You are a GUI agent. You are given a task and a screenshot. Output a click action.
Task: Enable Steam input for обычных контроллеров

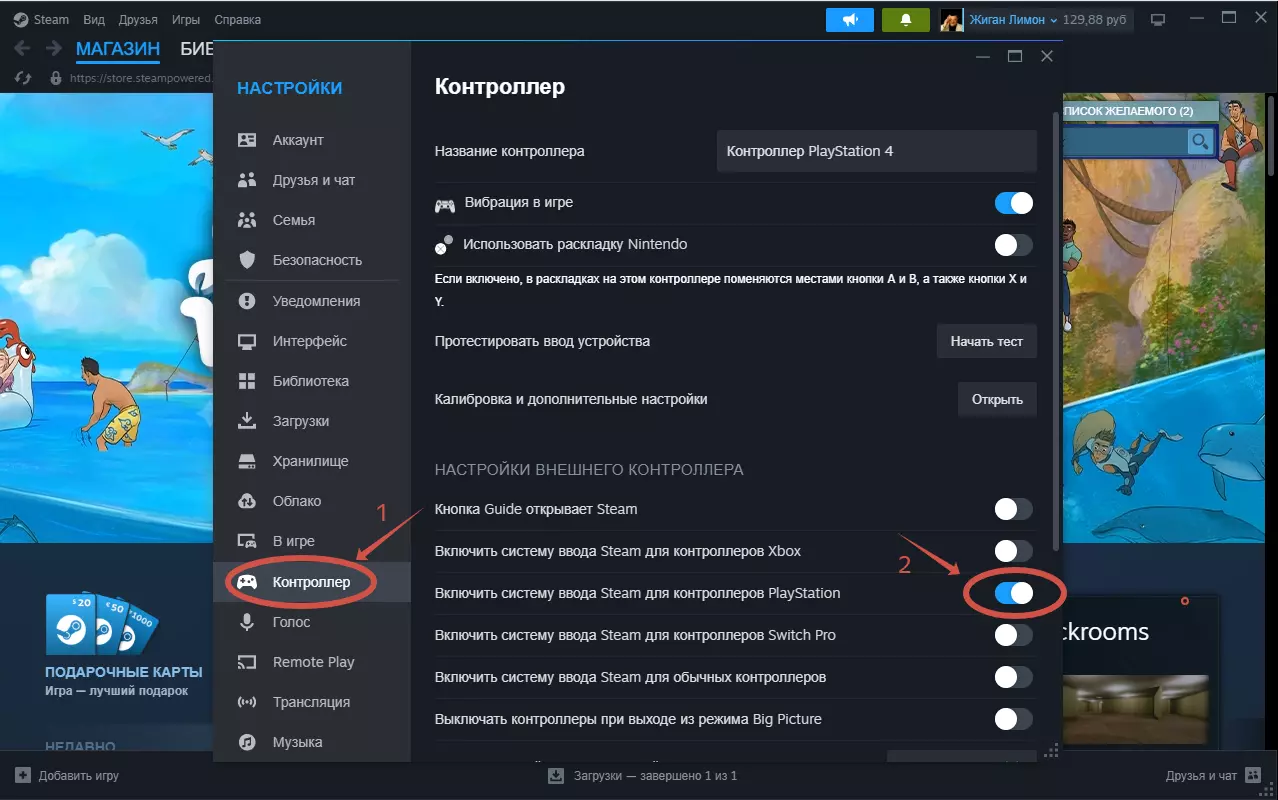click(x=1013, y=677)
